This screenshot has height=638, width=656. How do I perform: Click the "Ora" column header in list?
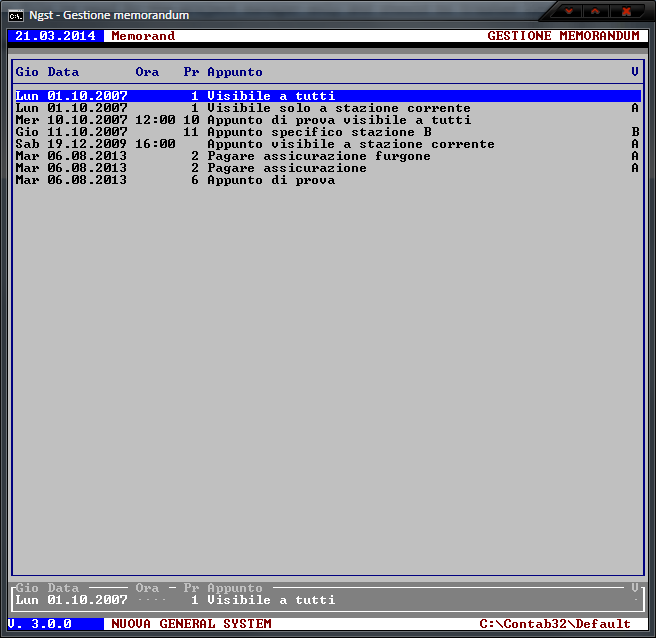coord(147,72)
